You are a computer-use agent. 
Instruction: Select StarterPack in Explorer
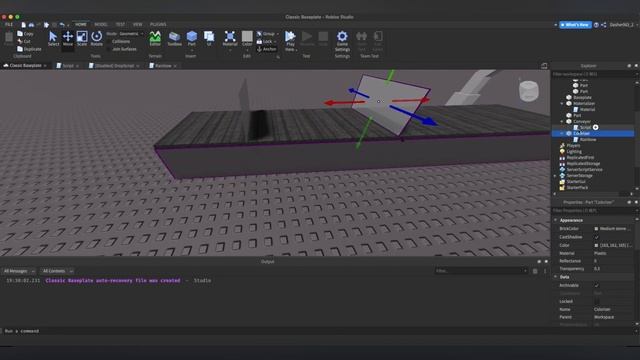577,188
